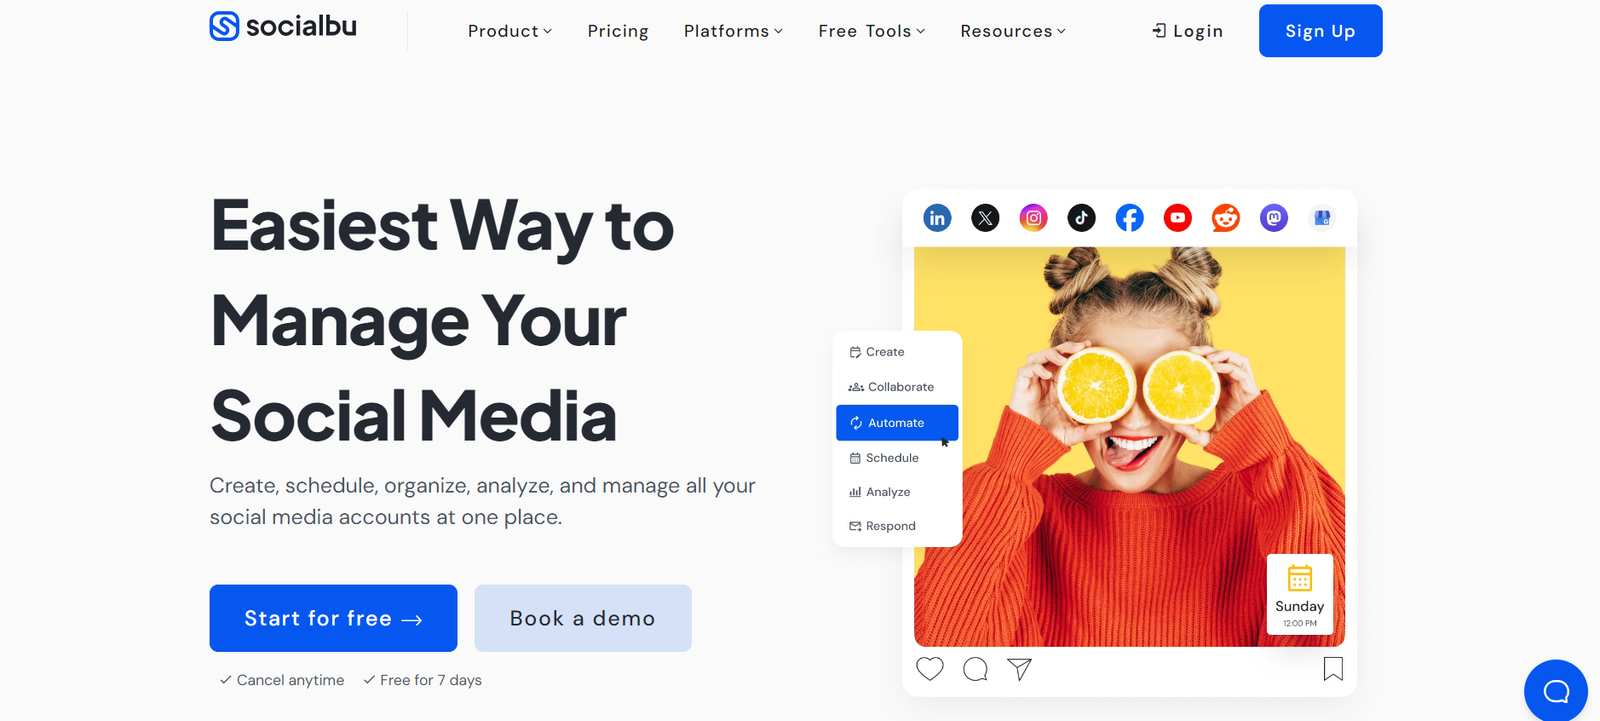Open the Pricing page link
This screenshot has height=721, width=1600.
point(618,31)
